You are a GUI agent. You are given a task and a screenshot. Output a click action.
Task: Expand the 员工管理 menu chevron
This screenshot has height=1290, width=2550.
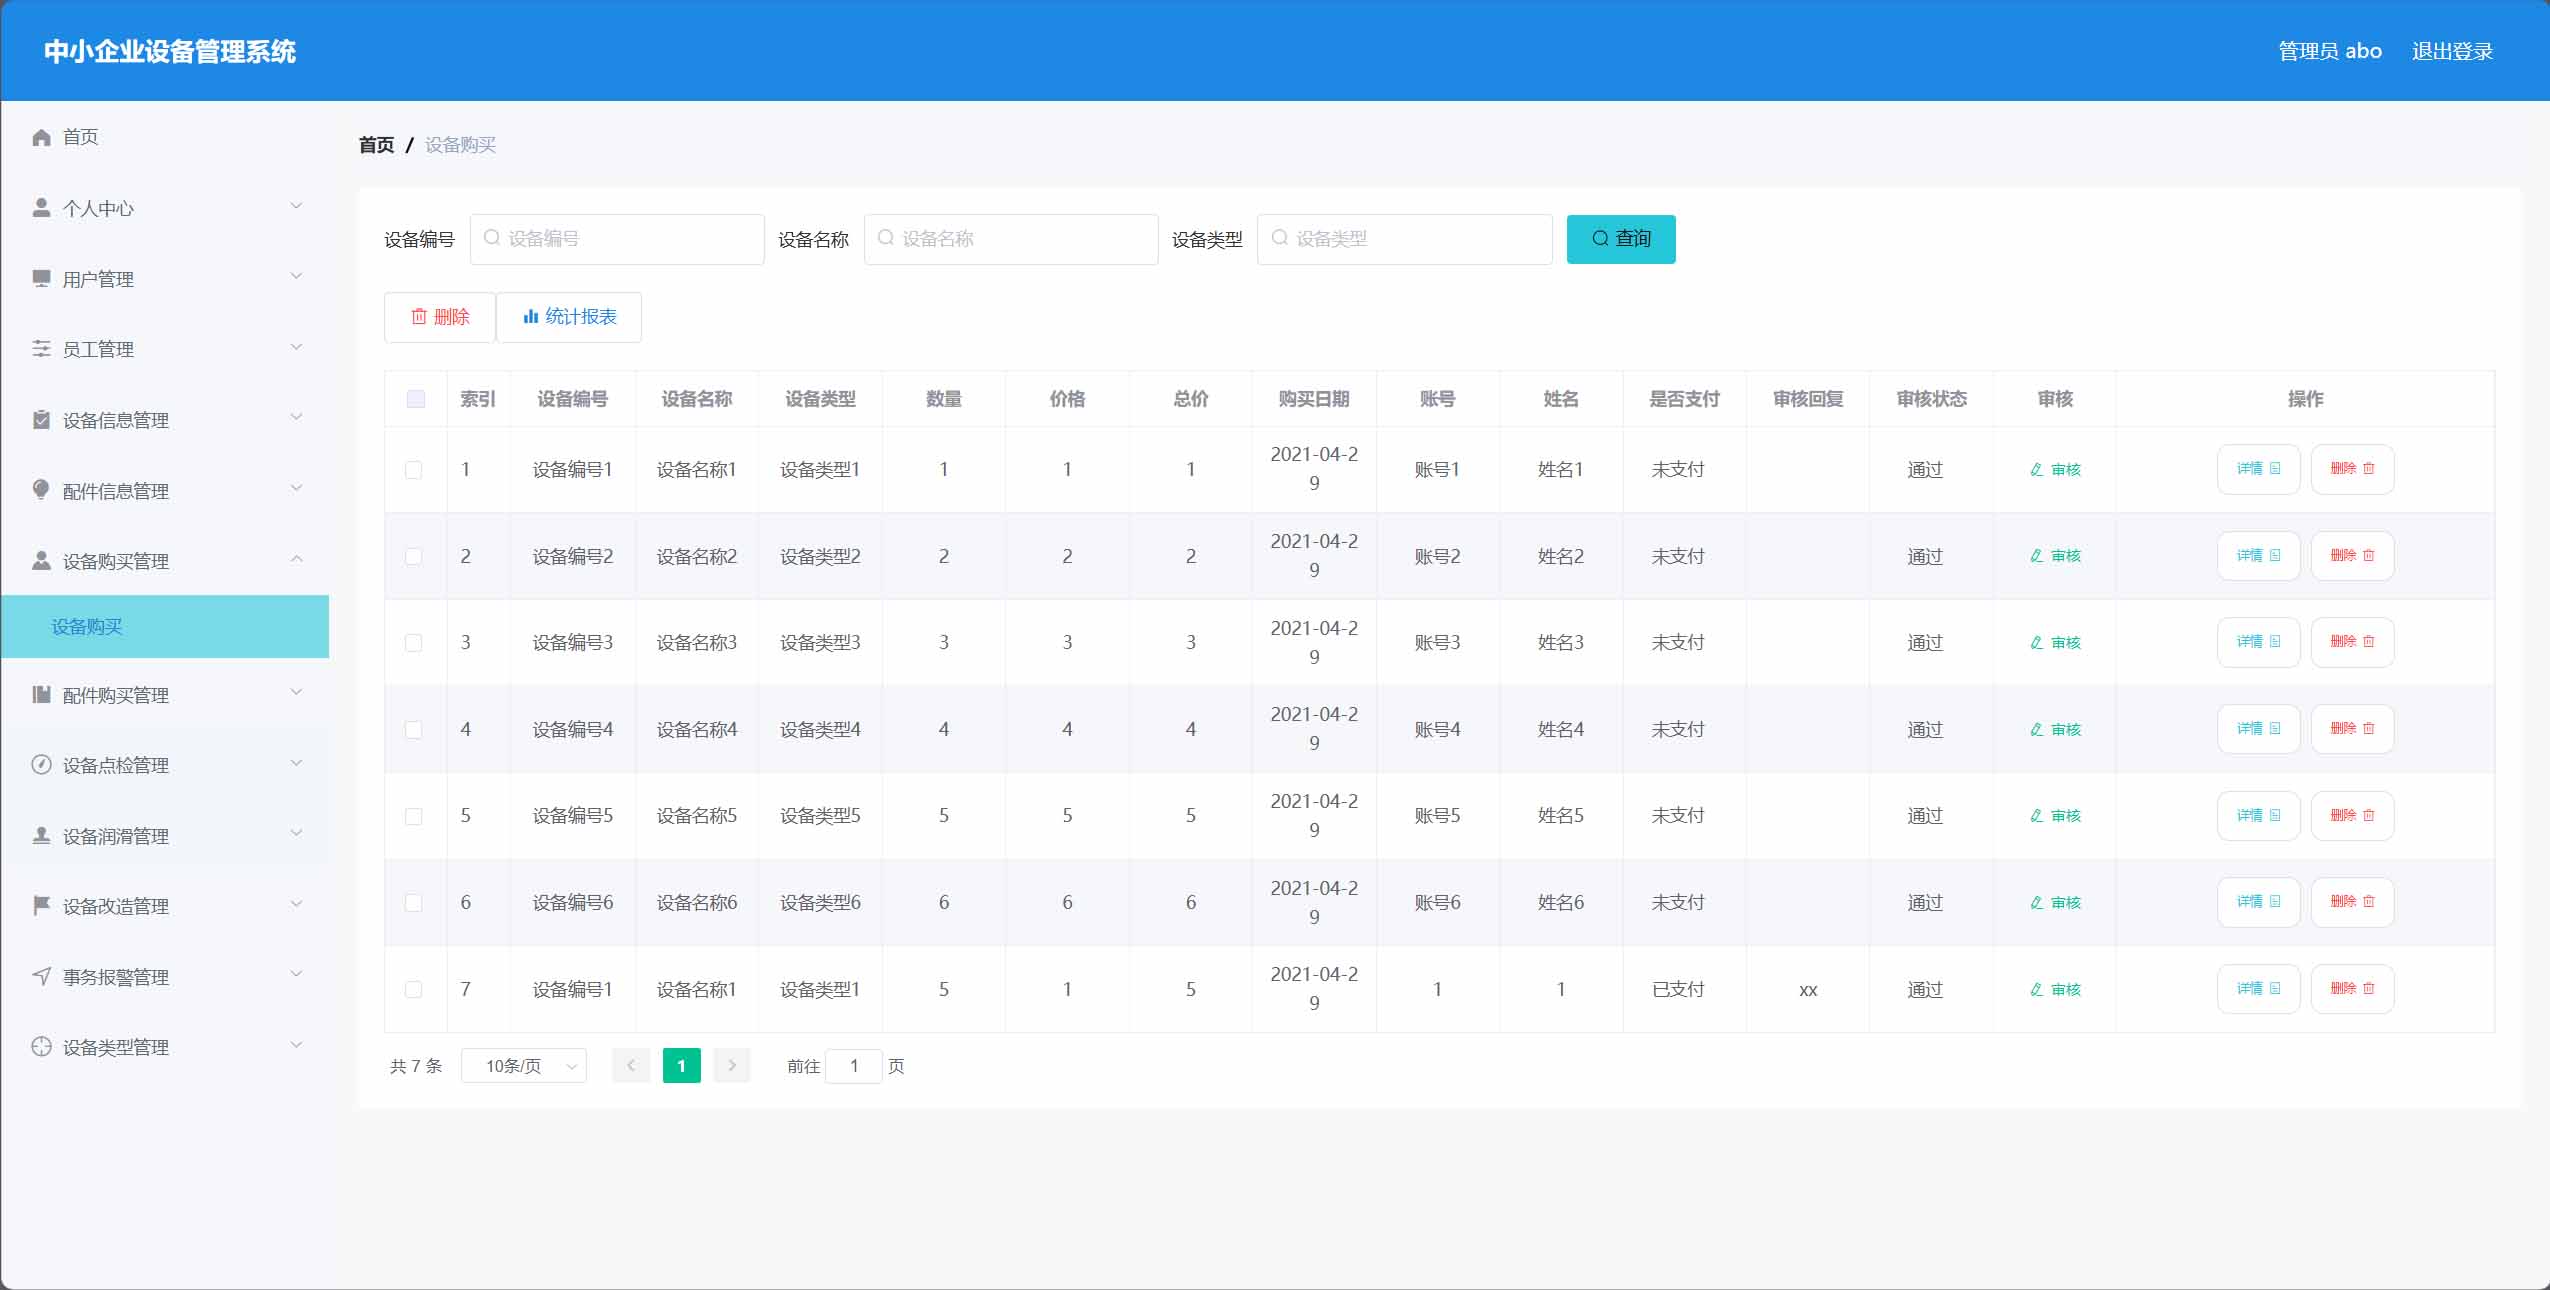point(296,347)
